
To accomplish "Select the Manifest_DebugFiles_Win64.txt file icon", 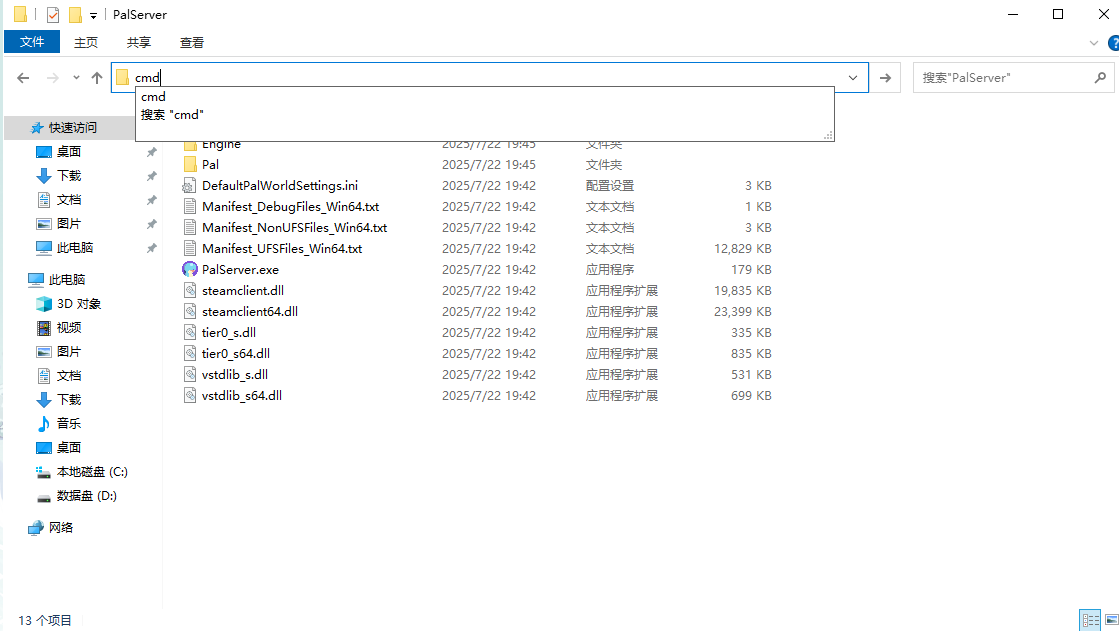I will coord(189,207).
